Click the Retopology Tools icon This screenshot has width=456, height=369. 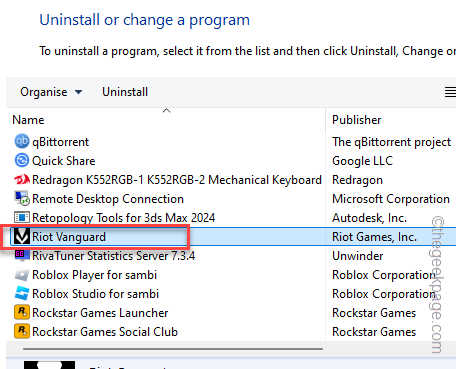22,218
